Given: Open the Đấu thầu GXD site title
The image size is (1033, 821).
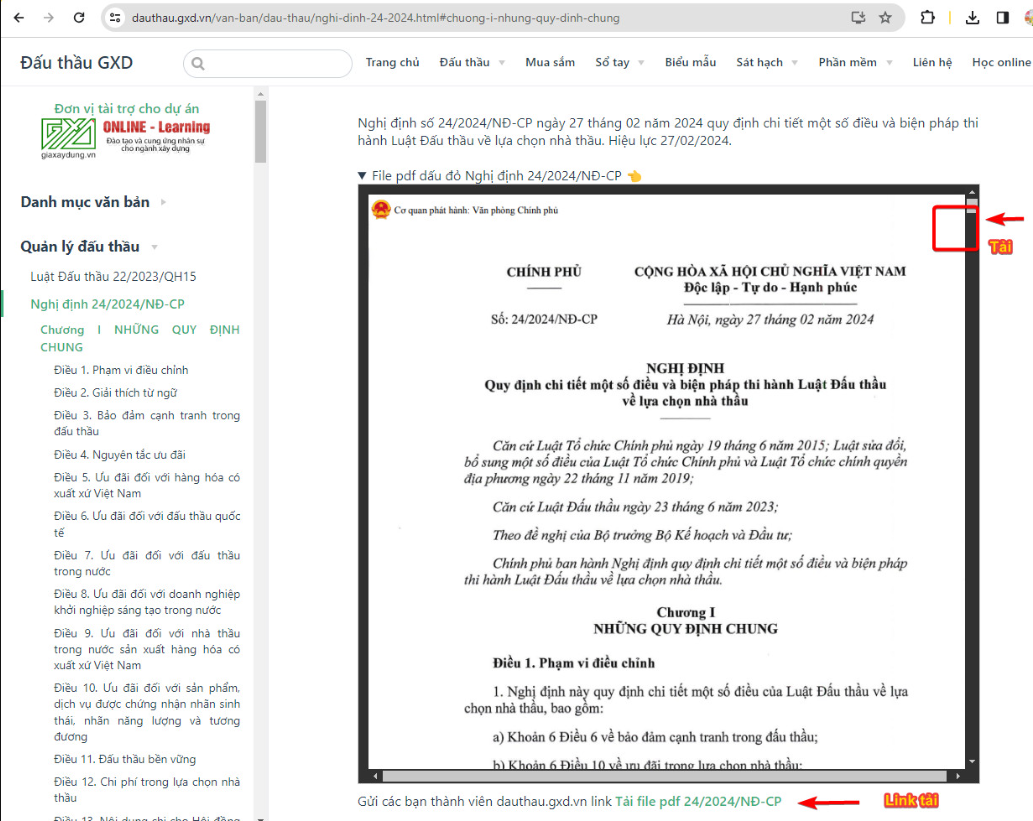Looking at the screenshot, I should pyautogui.click(x=76, y=63).
